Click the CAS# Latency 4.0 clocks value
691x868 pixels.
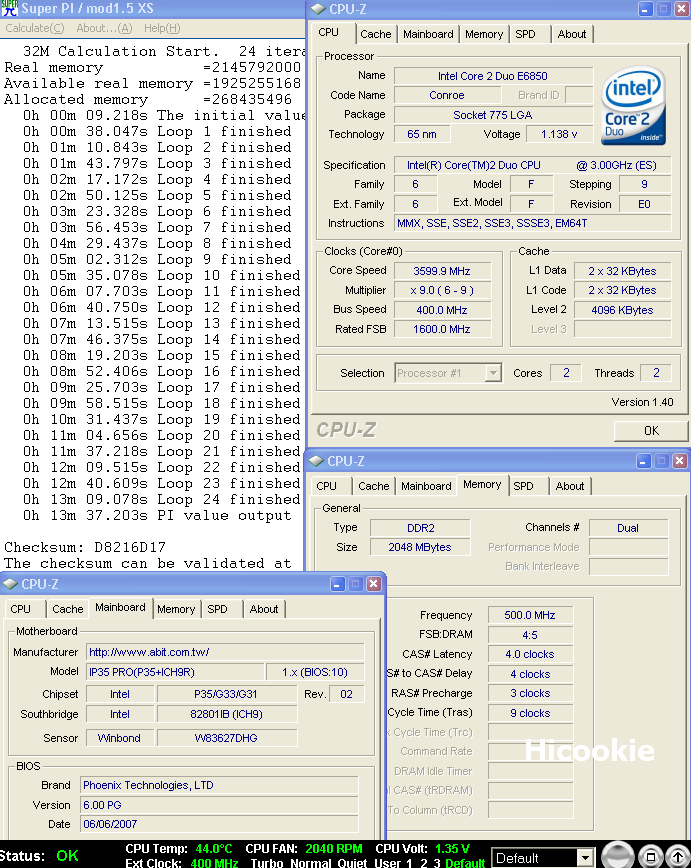coord(530,654)
